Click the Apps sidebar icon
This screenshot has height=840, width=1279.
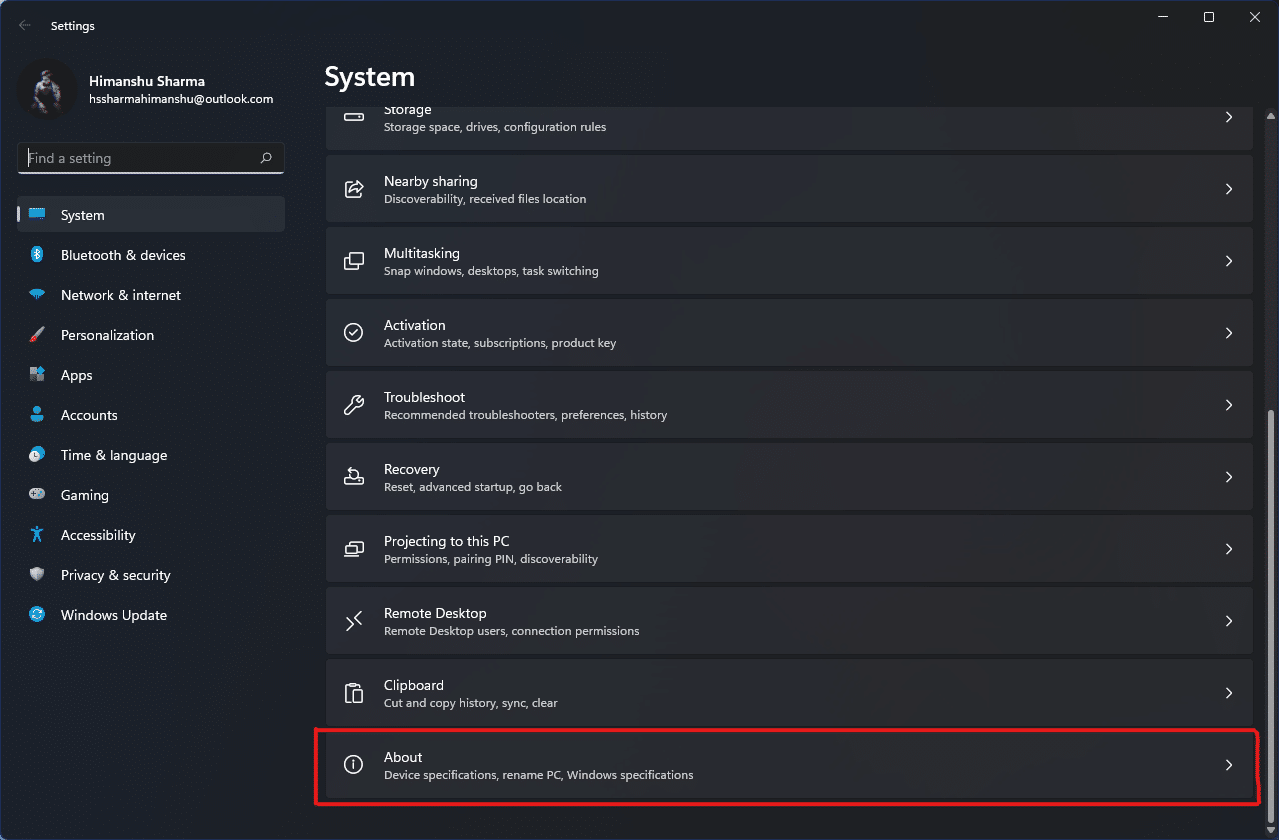37,375
